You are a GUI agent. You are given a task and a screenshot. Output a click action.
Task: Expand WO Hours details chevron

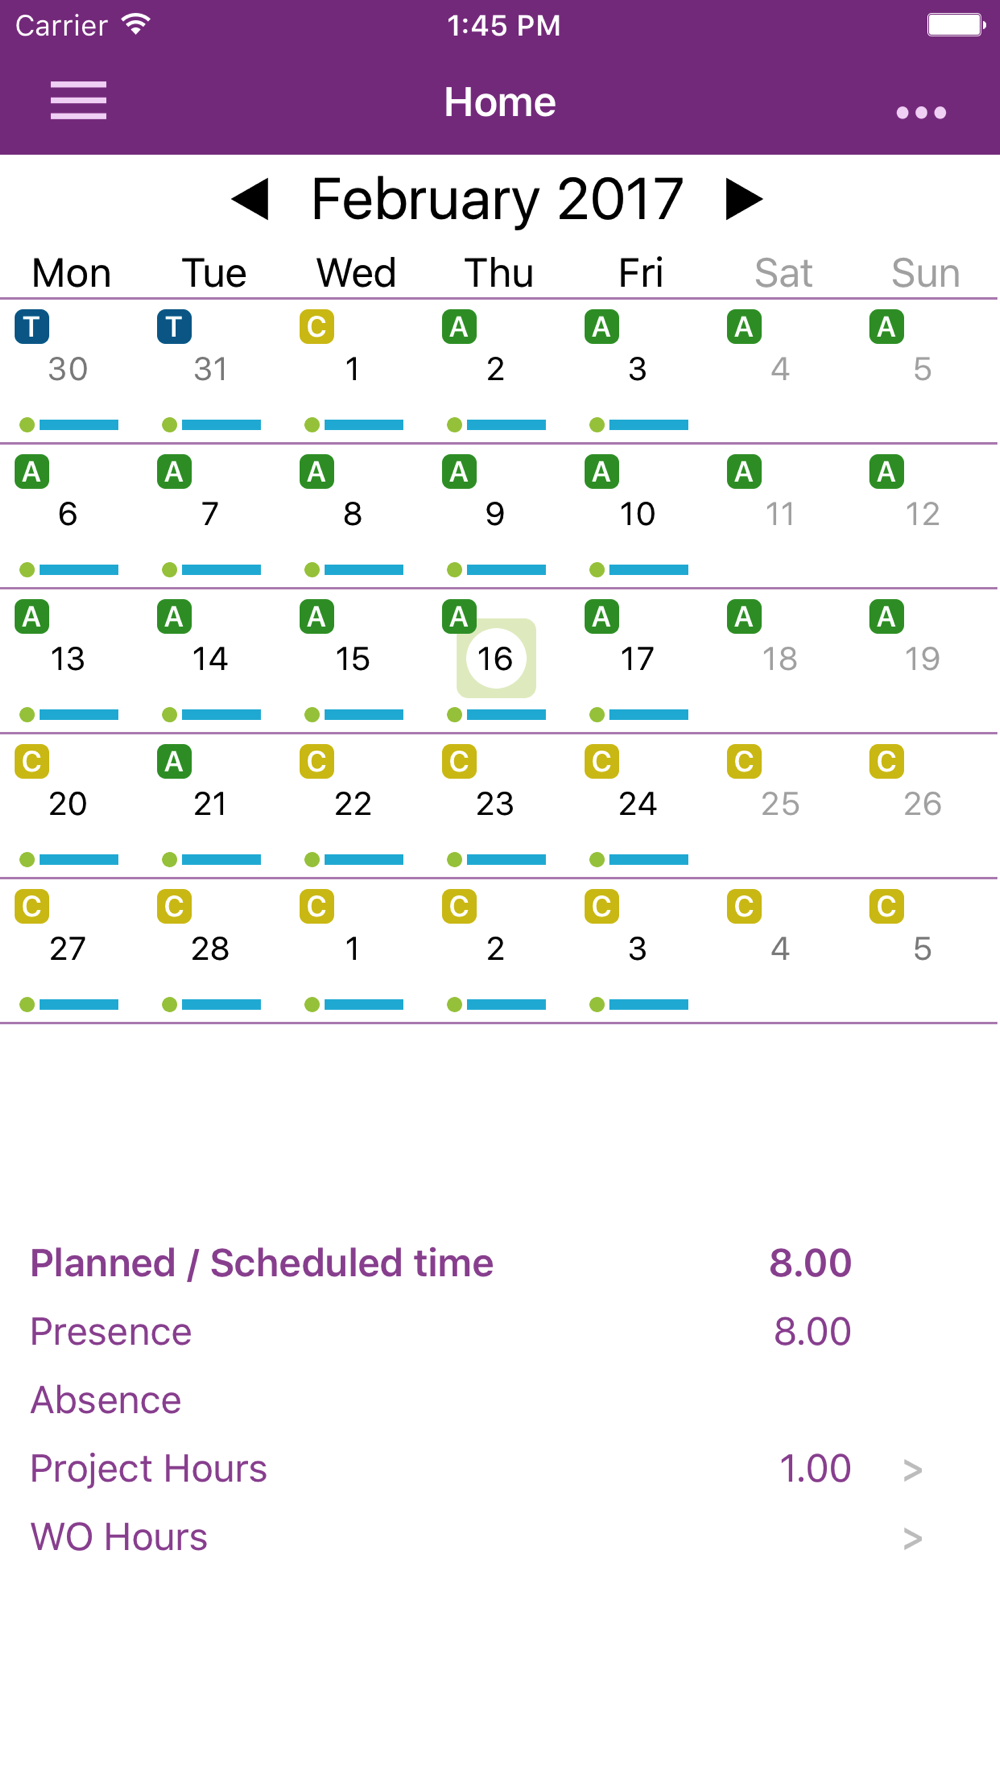coord(912,1538)
